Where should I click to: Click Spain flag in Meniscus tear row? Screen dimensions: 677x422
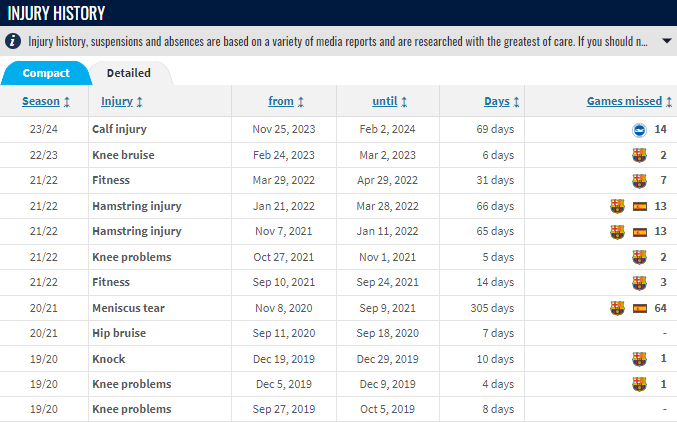(x=640, y=308)
